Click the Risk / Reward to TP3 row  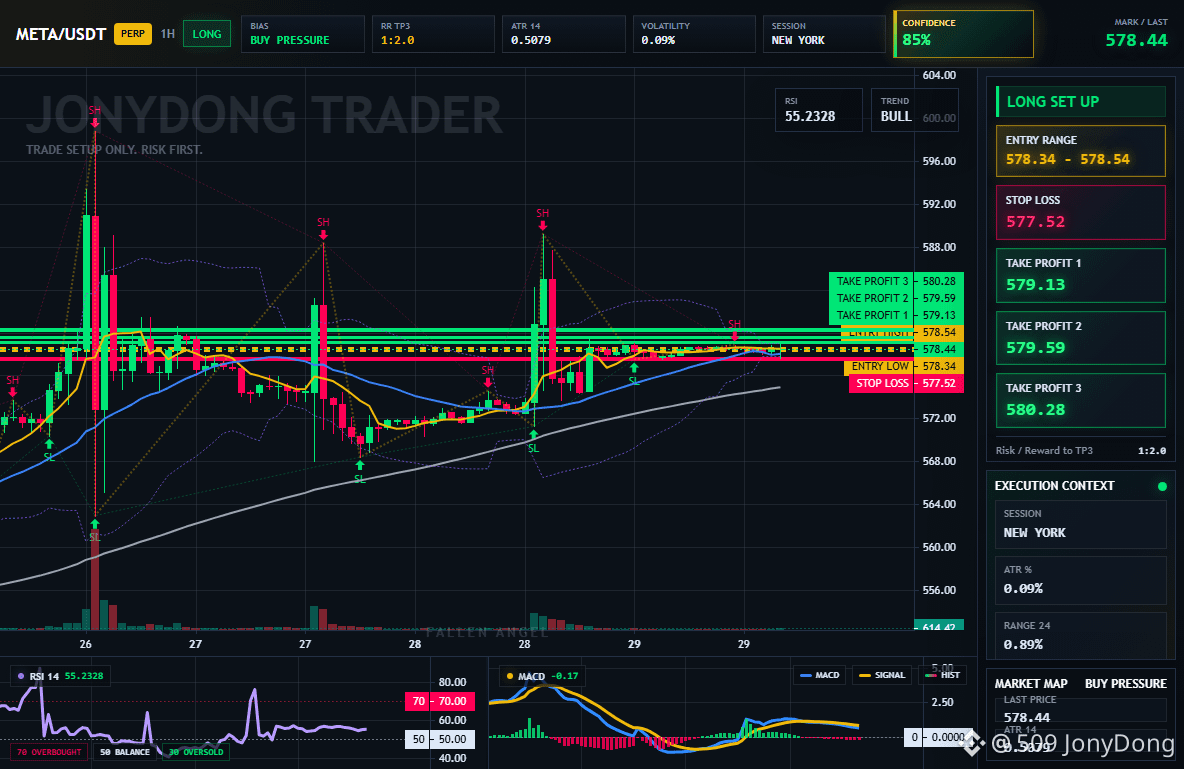pos(1081,450)
